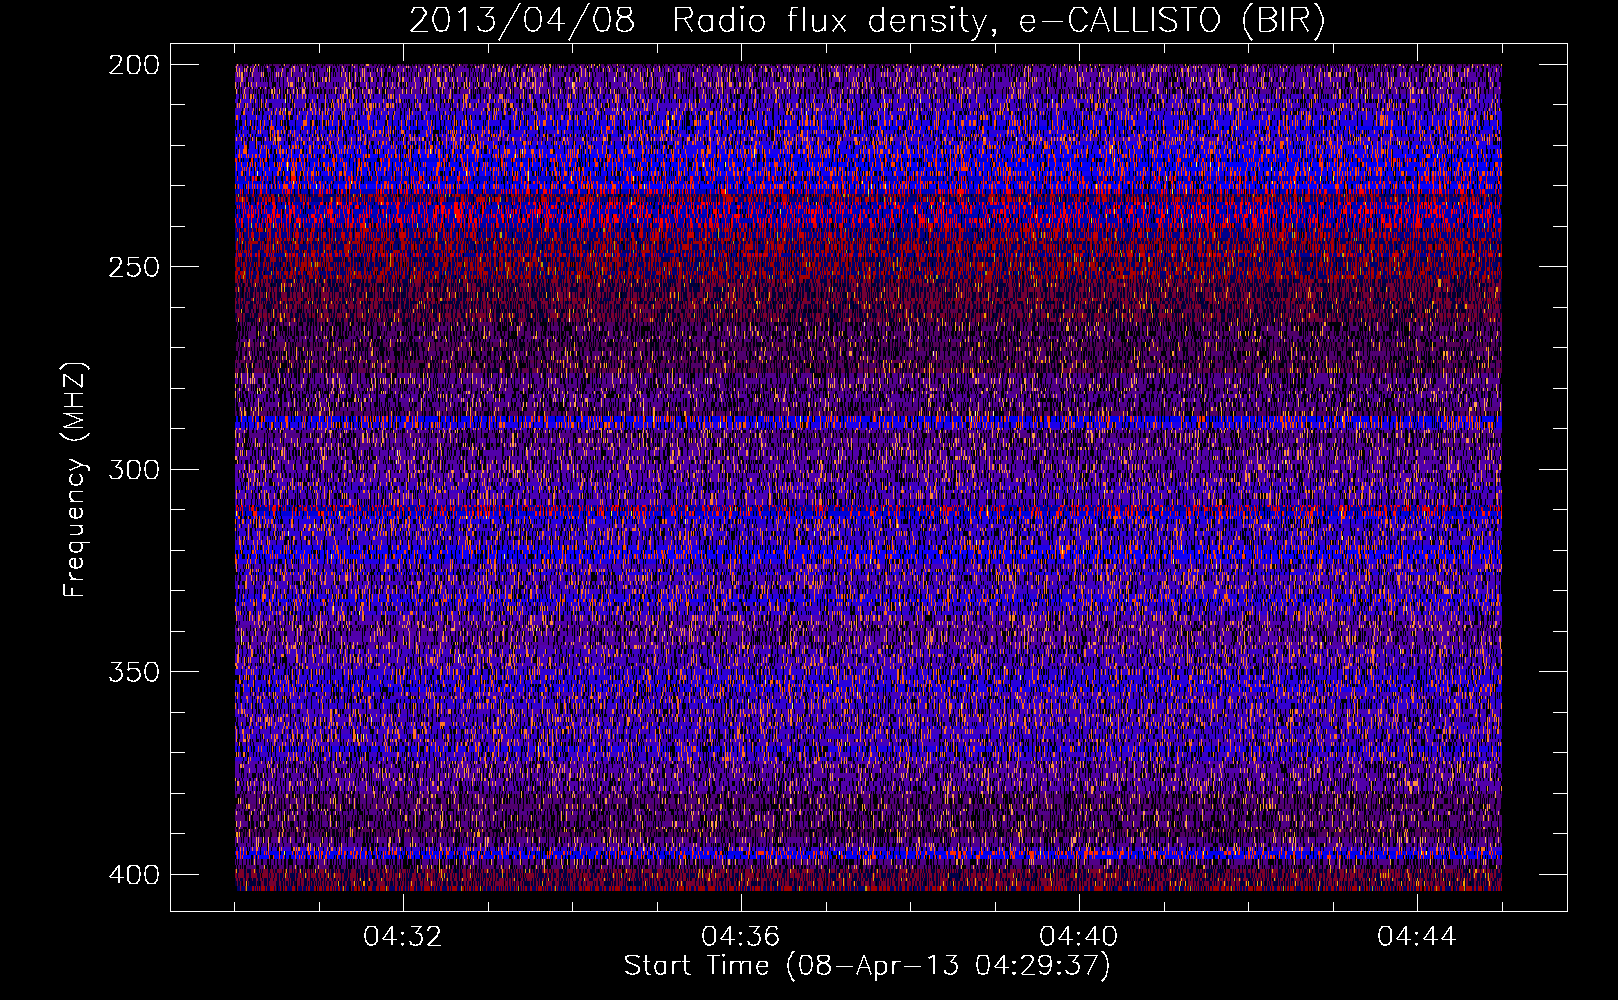1618x1000 pixels.
Task: Click the 300 frequency tick label
Action: click(133, 469)
